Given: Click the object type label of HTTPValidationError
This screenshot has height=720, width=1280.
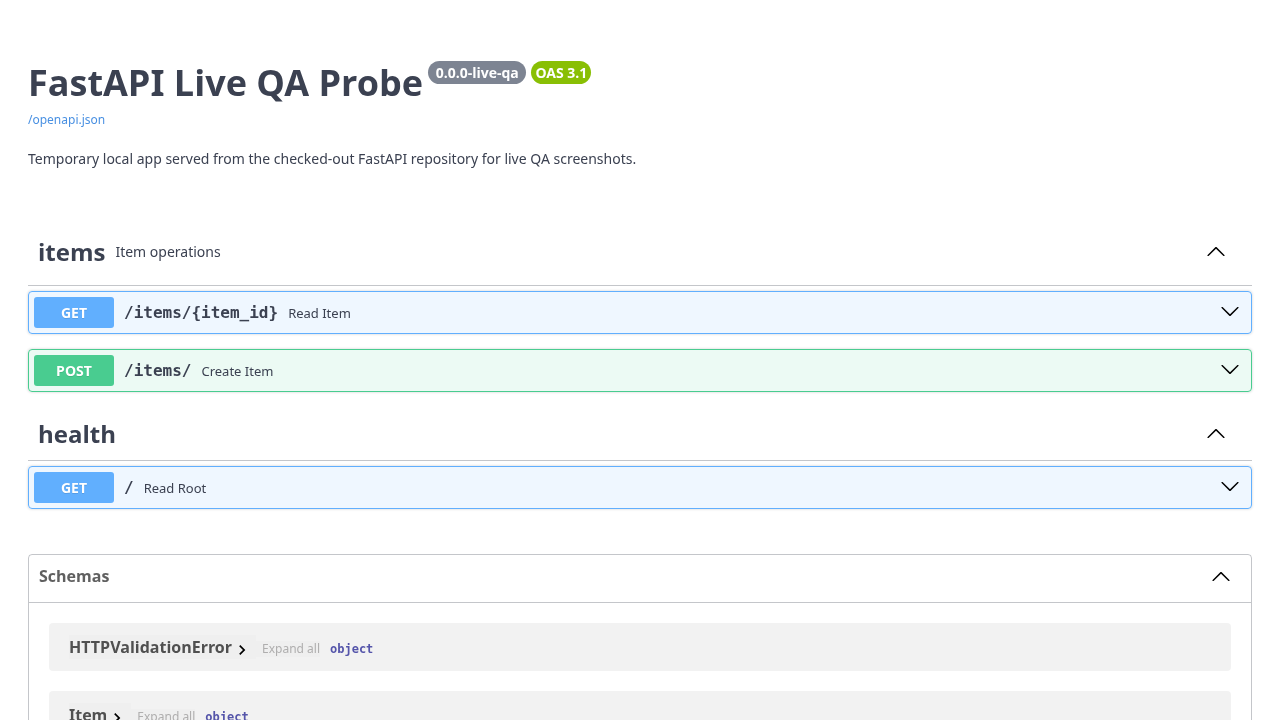Looking at the screenshot, I should click(x=351, y=649).
